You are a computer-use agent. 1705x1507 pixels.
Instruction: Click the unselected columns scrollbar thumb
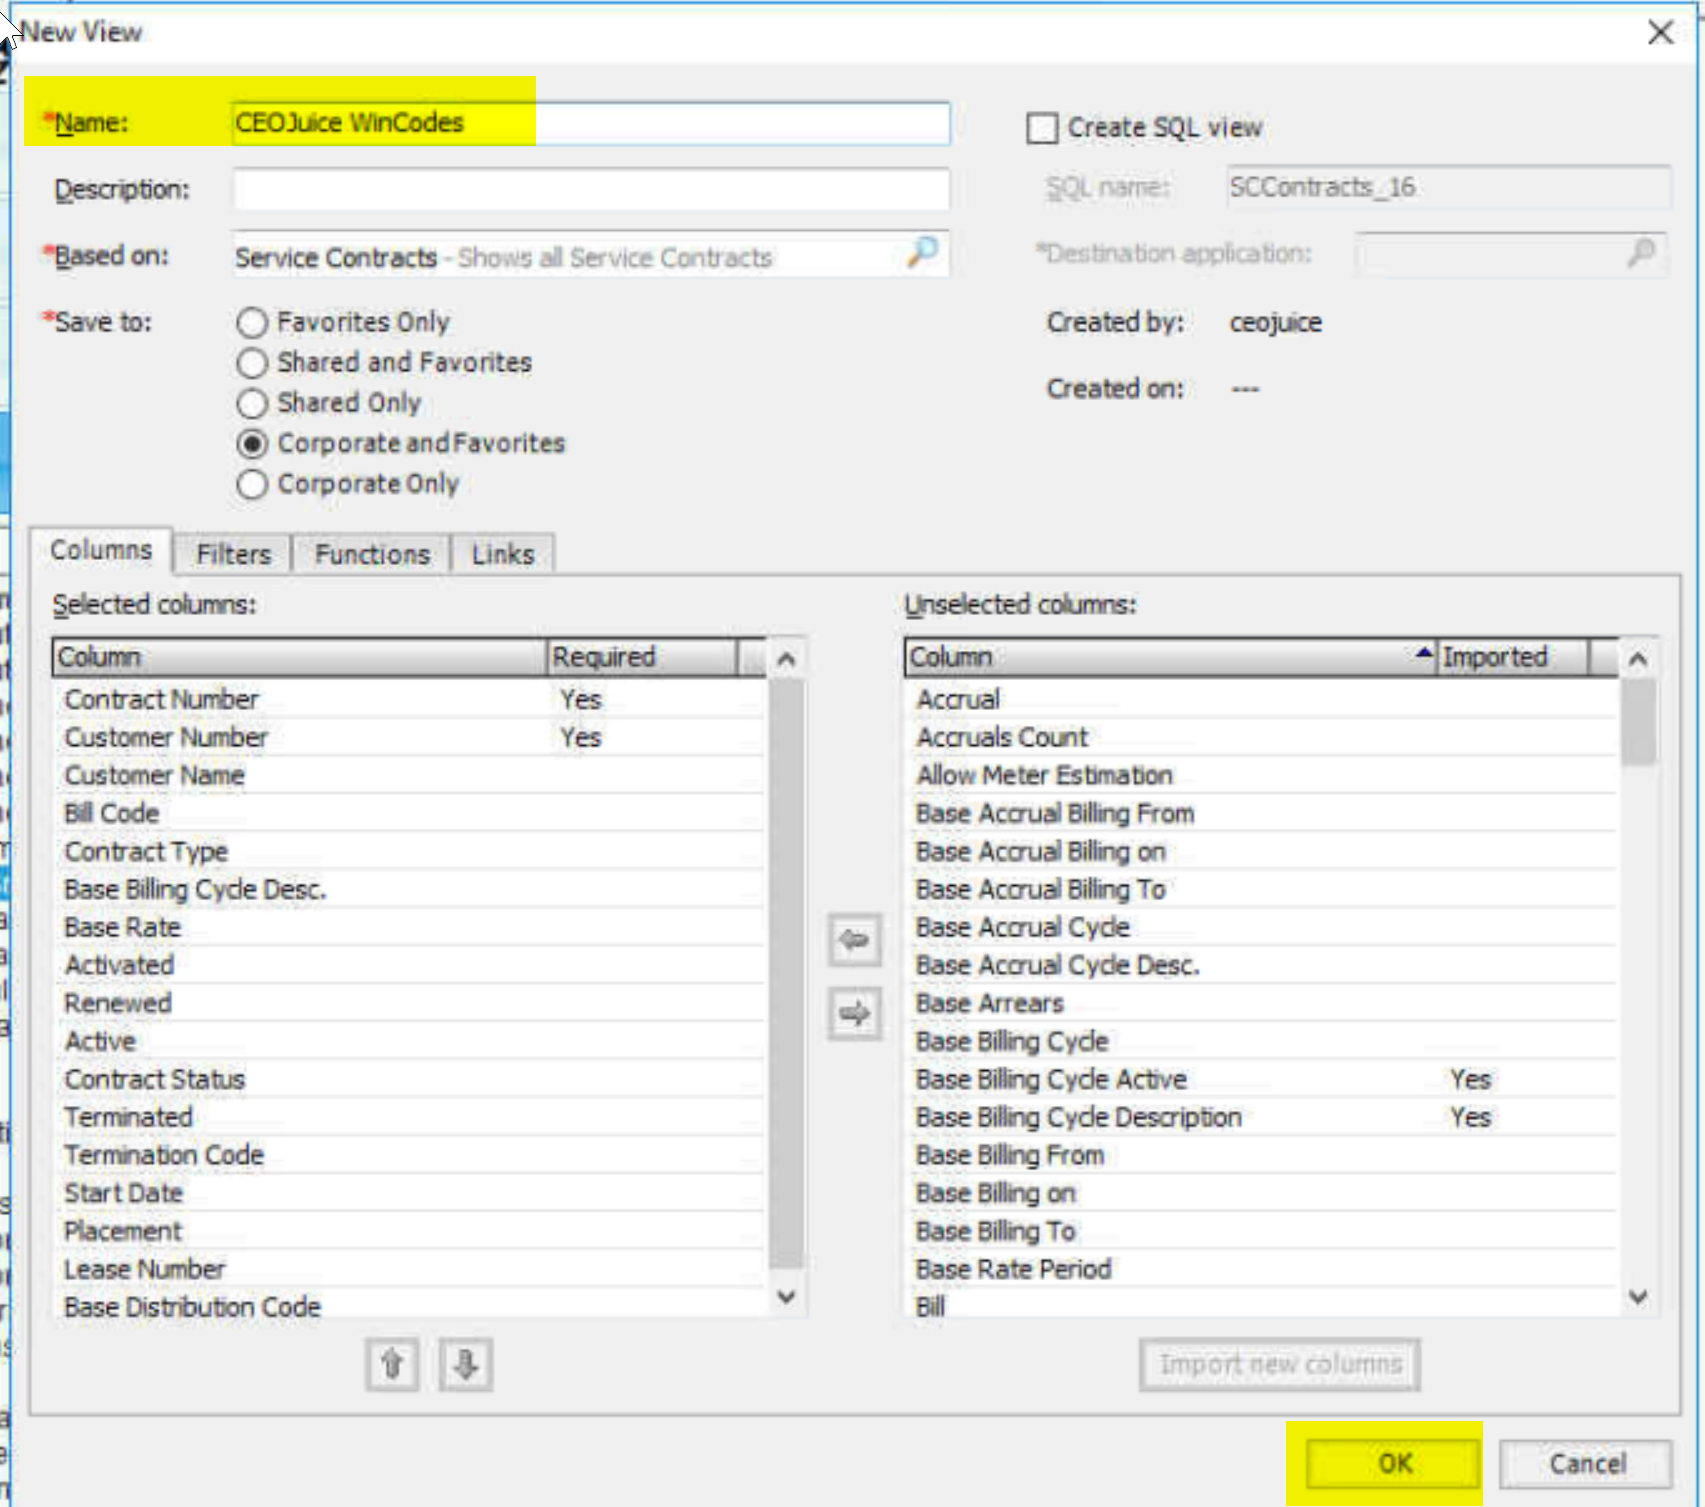tap(1638, 722)
